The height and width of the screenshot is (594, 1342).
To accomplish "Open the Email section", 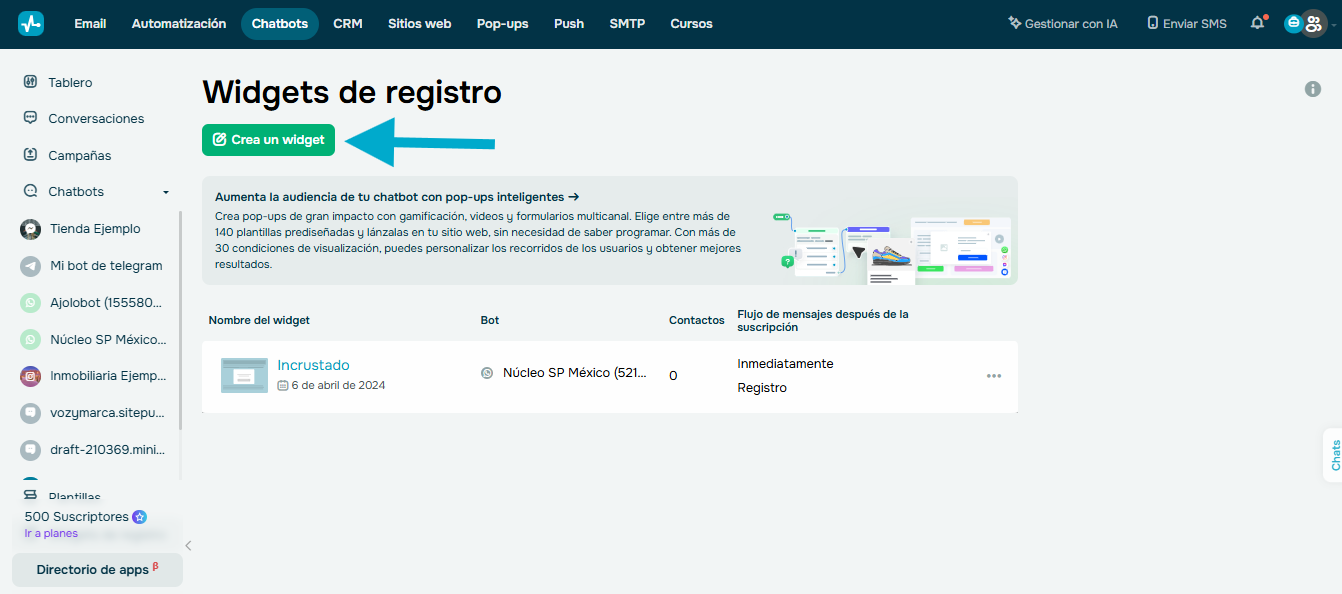I will (90, 24).
